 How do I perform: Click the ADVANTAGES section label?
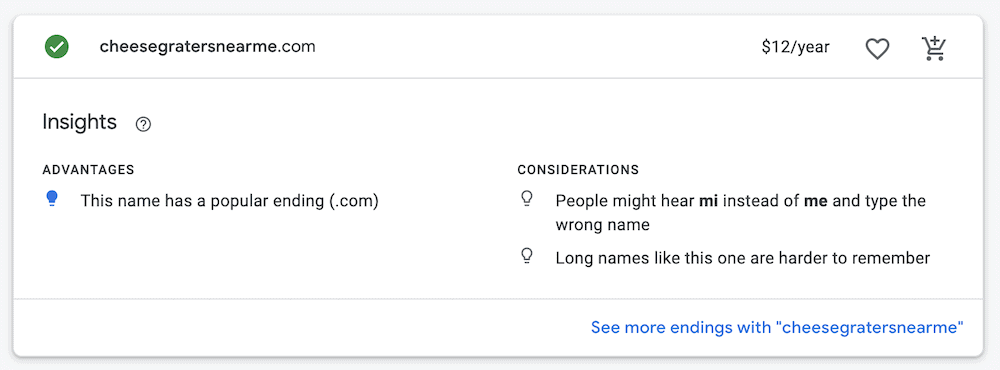coord(88,170)
